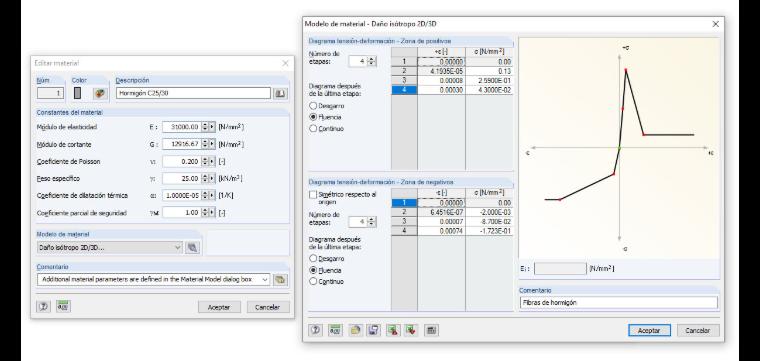Click cell 6.4516E-07 in negative table

coord(441,212)
